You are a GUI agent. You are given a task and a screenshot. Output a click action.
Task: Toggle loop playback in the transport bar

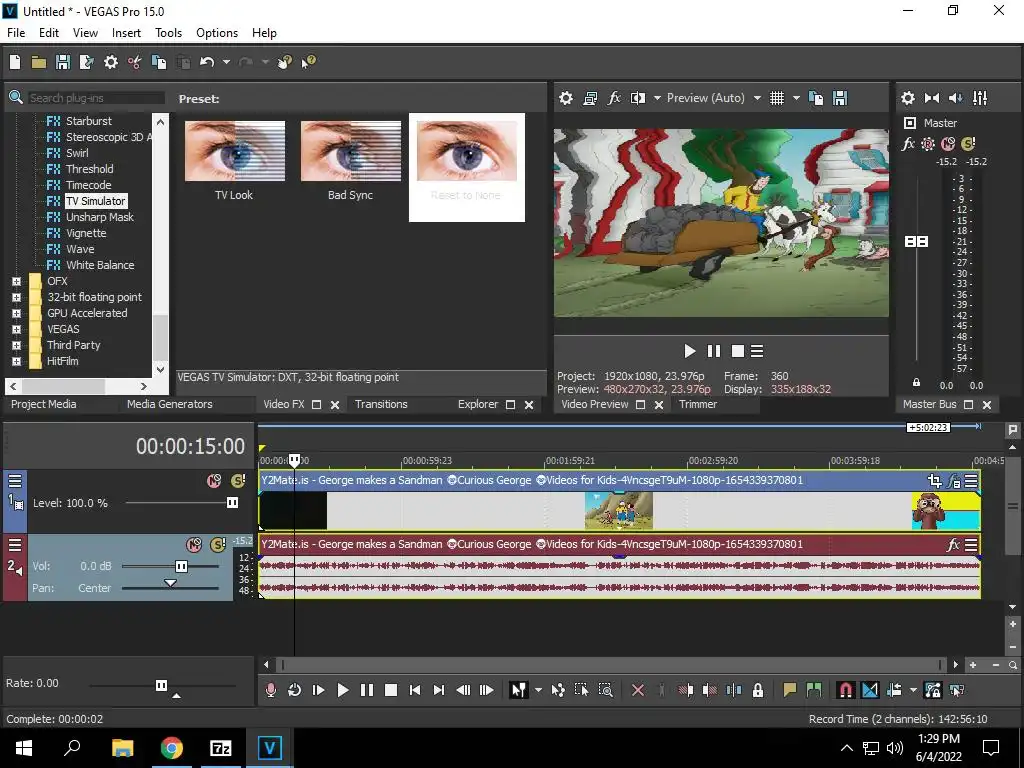coord(295,690)
